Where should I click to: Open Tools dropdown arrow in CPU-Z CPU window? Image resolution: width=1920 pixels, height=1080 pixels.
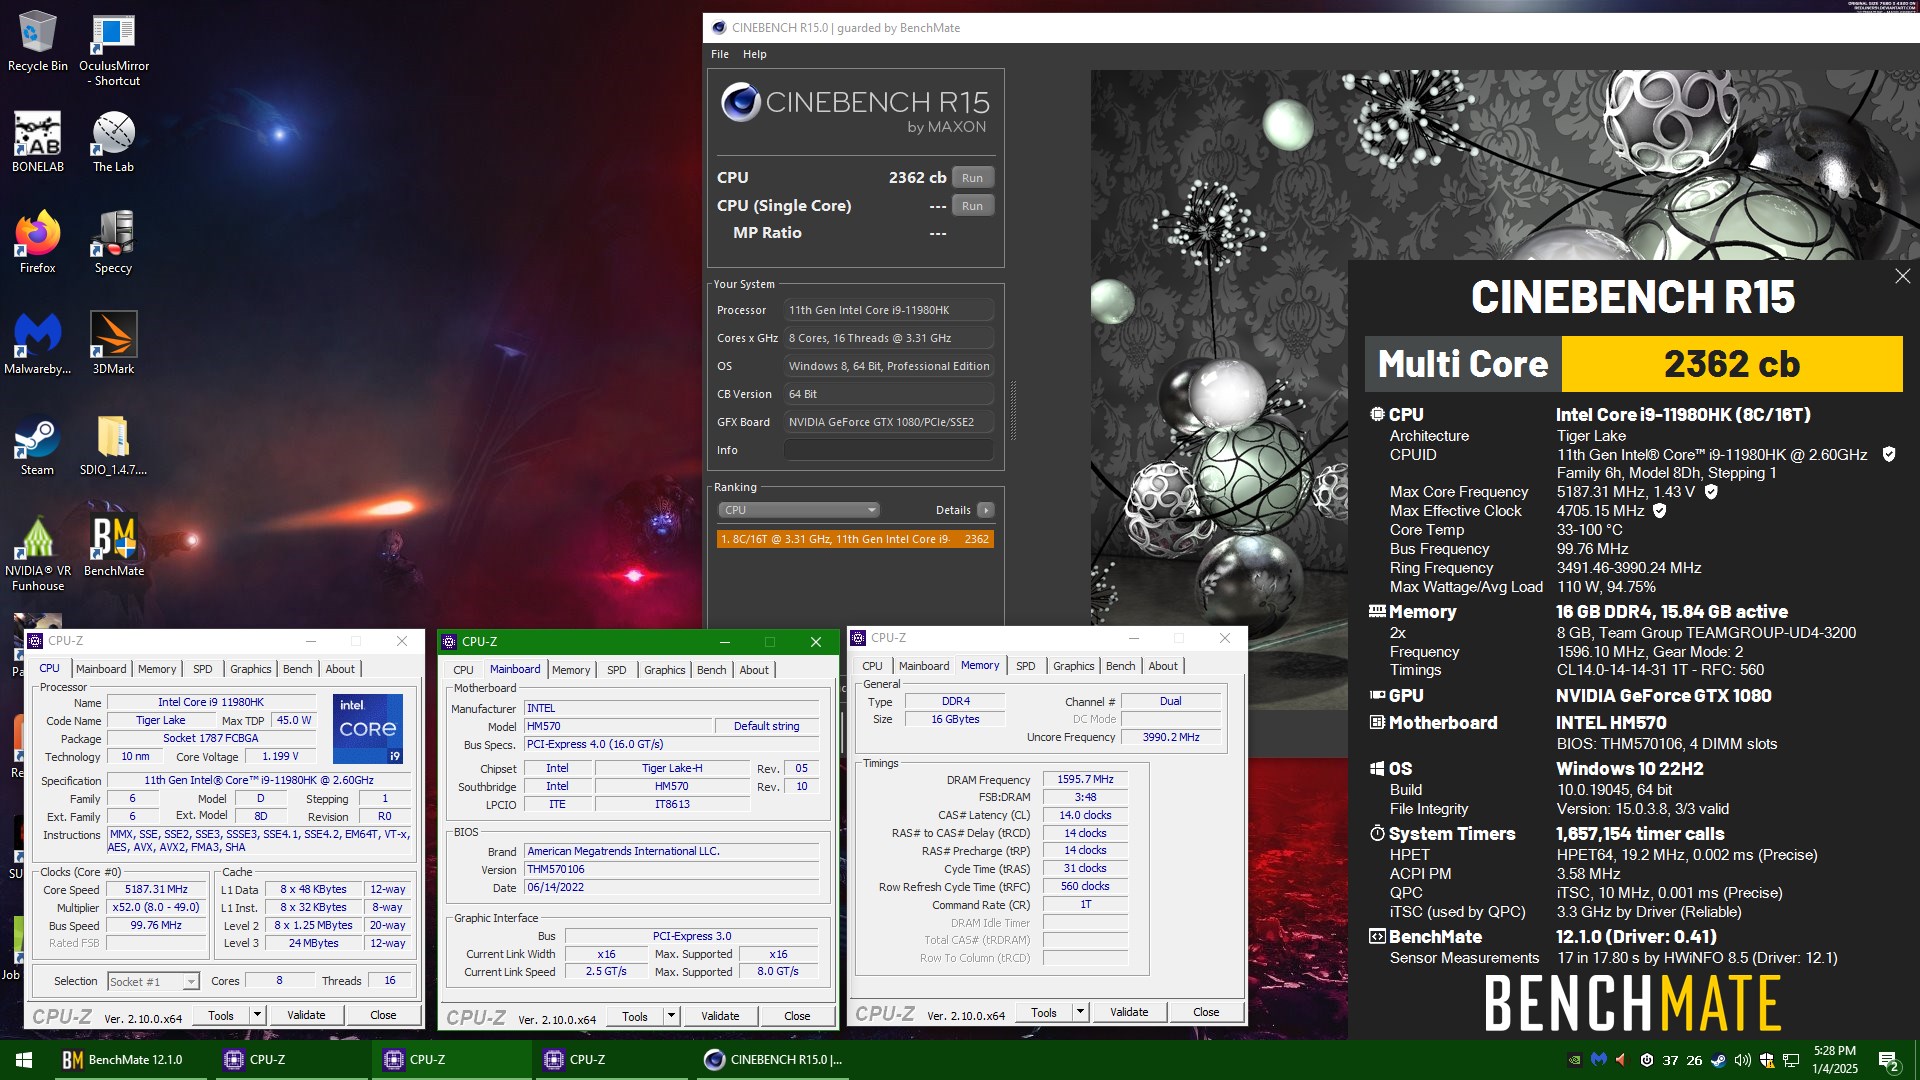click(x=257, y=1015)
